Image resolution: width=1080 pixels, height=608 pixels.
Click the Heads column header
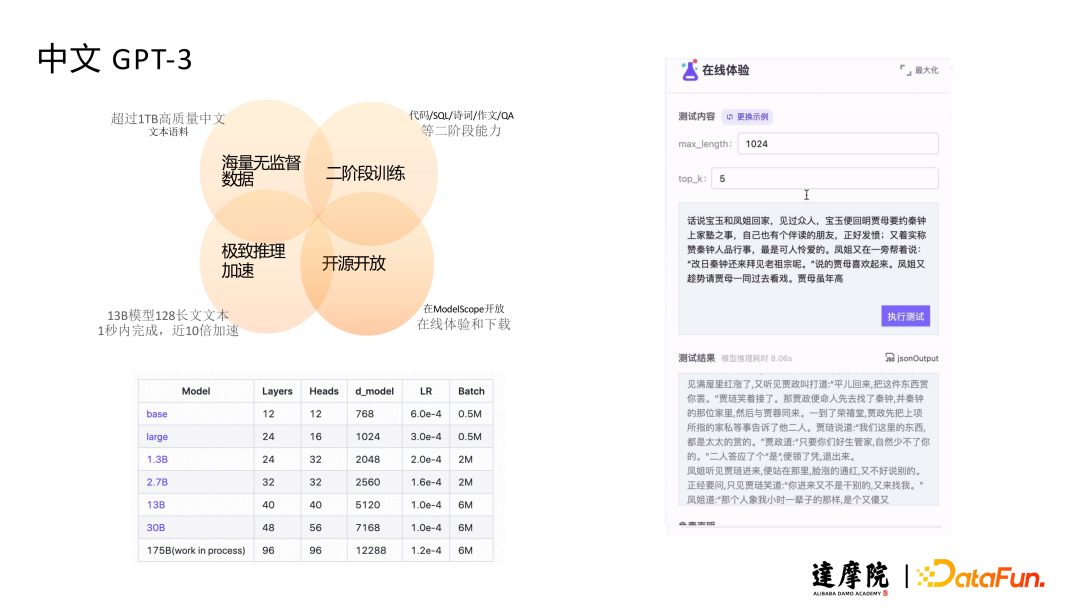(324, 391)
